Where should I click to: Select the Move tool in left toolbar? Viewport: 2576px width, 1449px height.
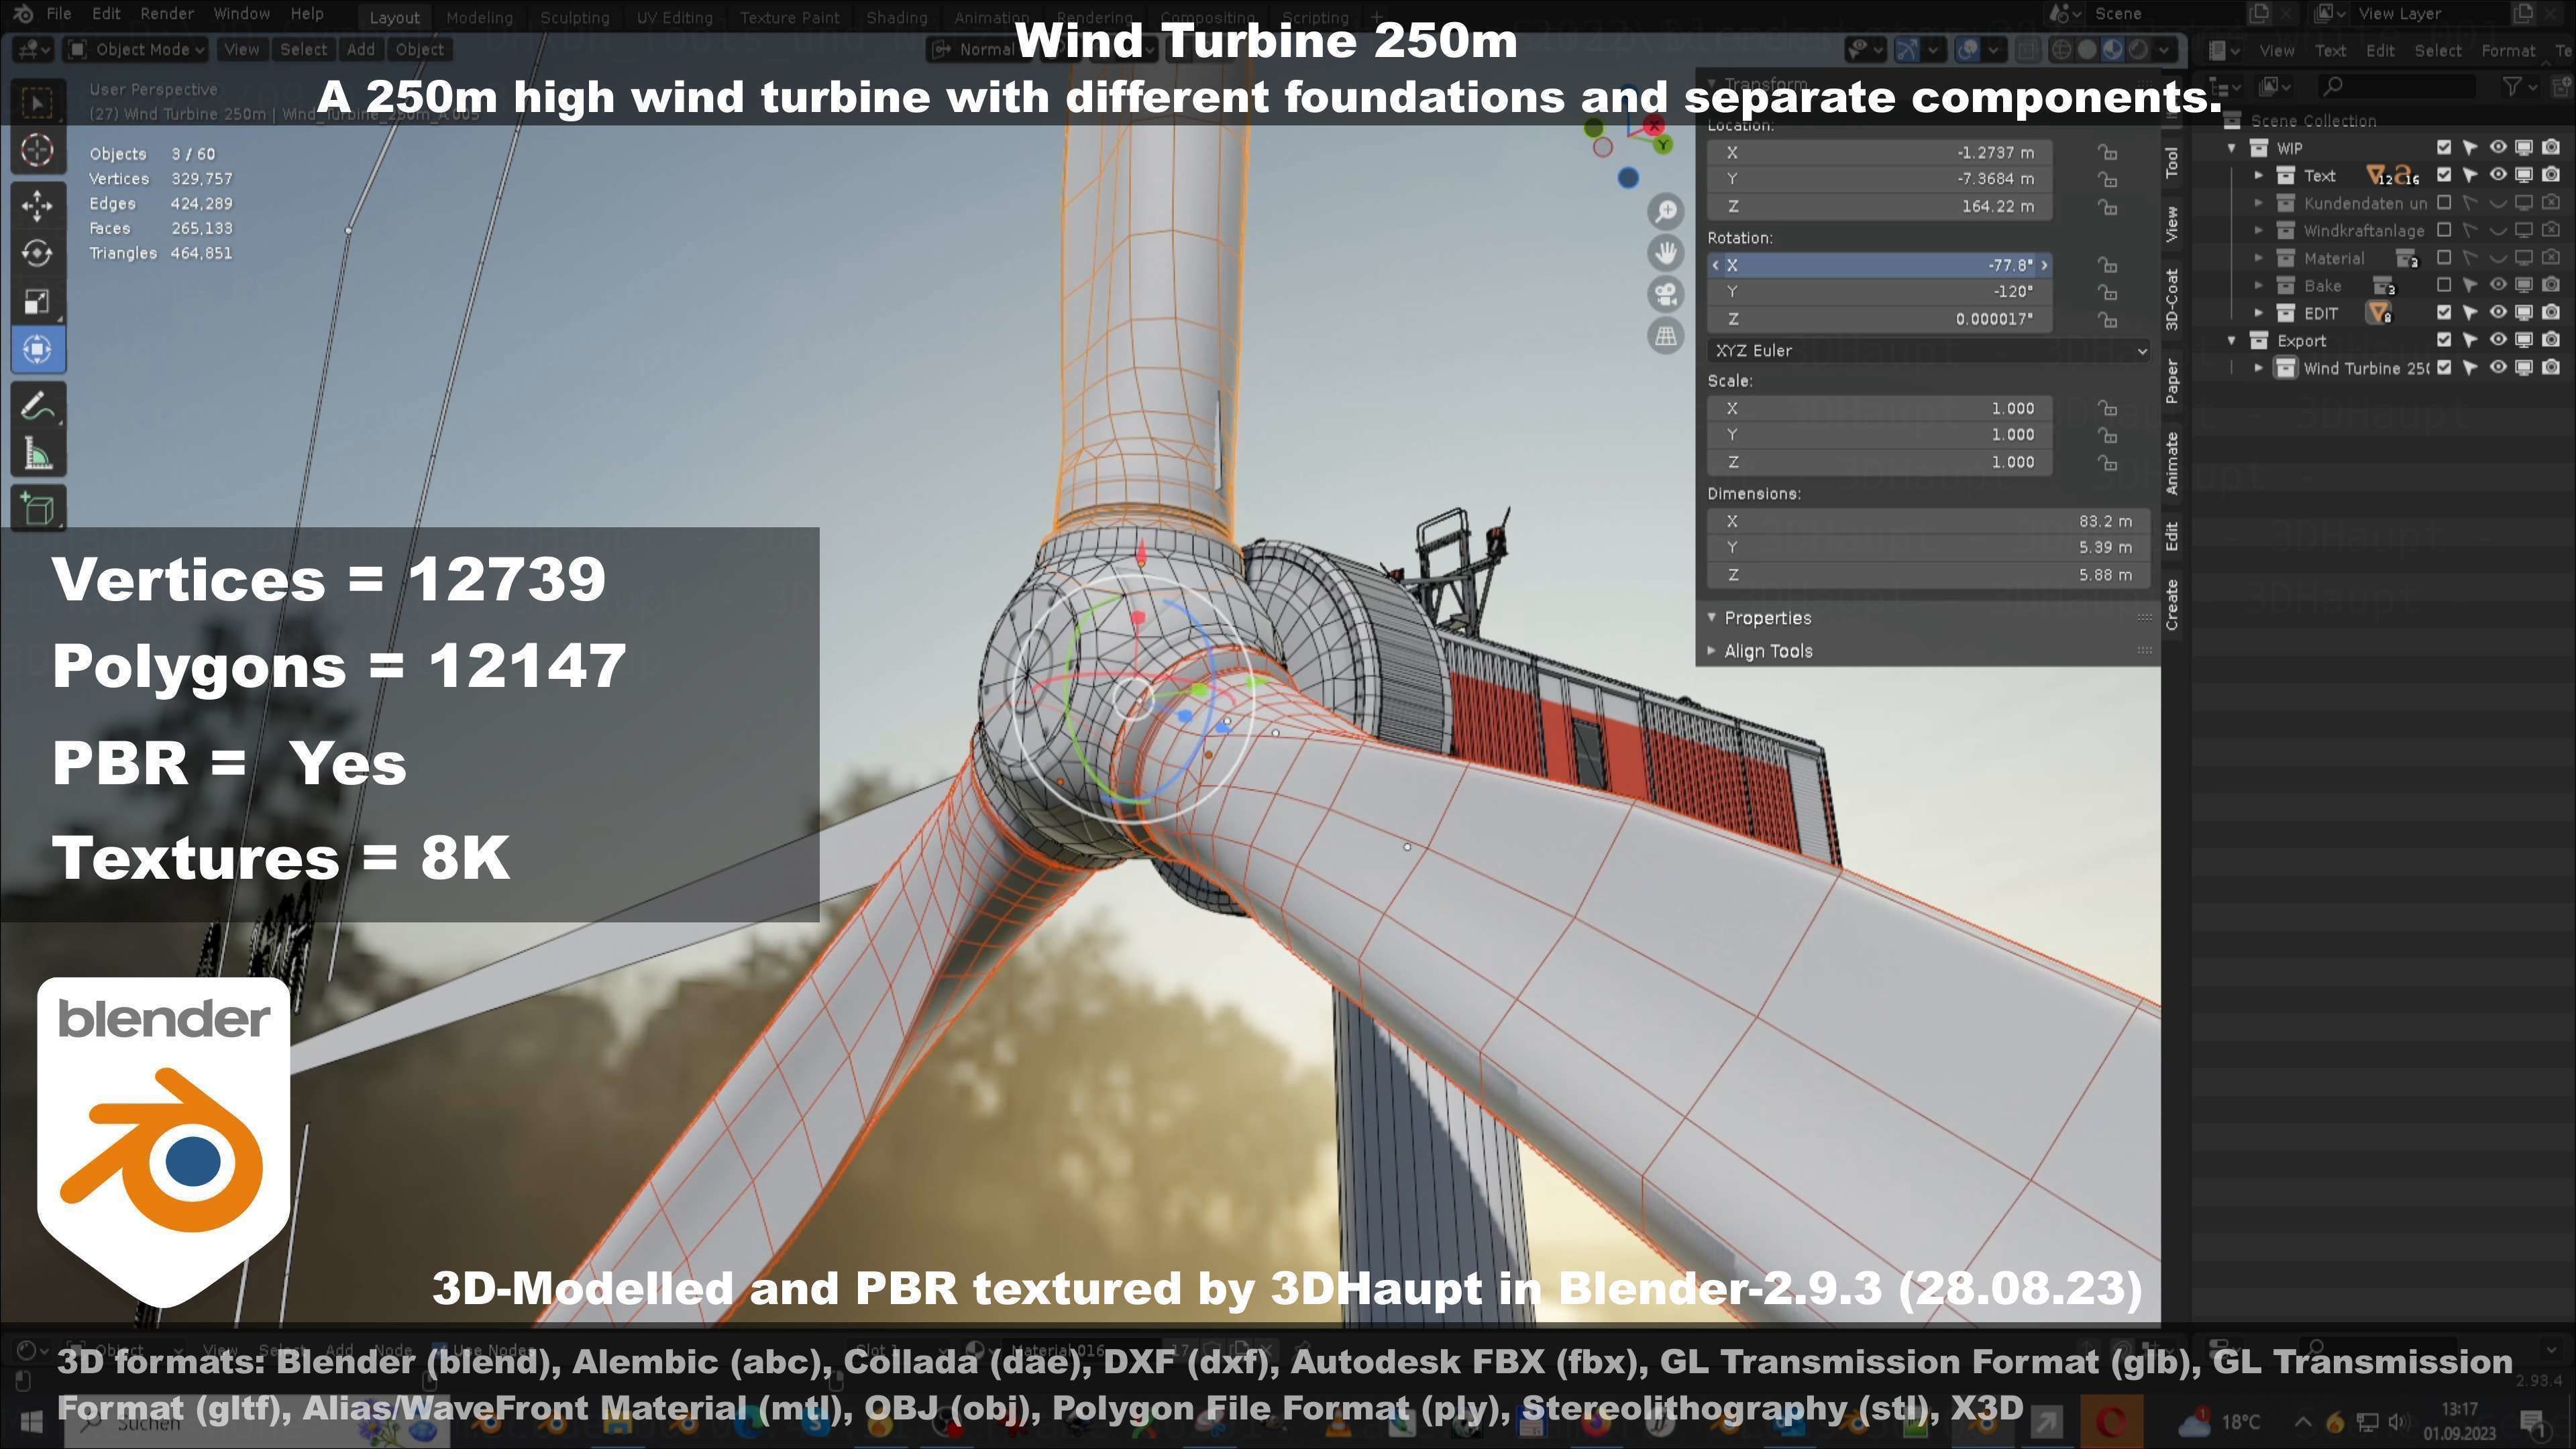[37, 205]
